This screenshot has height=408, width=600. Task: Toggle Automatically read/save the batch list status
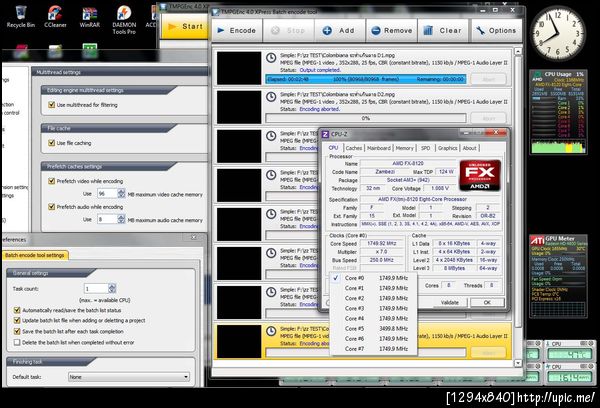coord(17,310)
